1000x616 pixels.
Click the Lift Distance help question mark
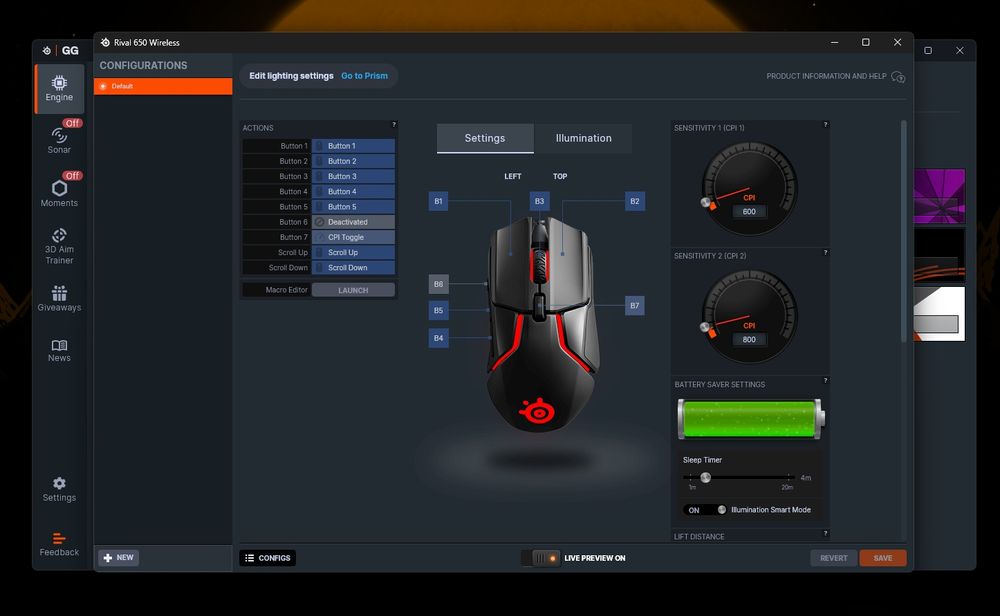[x=825, y=533]
